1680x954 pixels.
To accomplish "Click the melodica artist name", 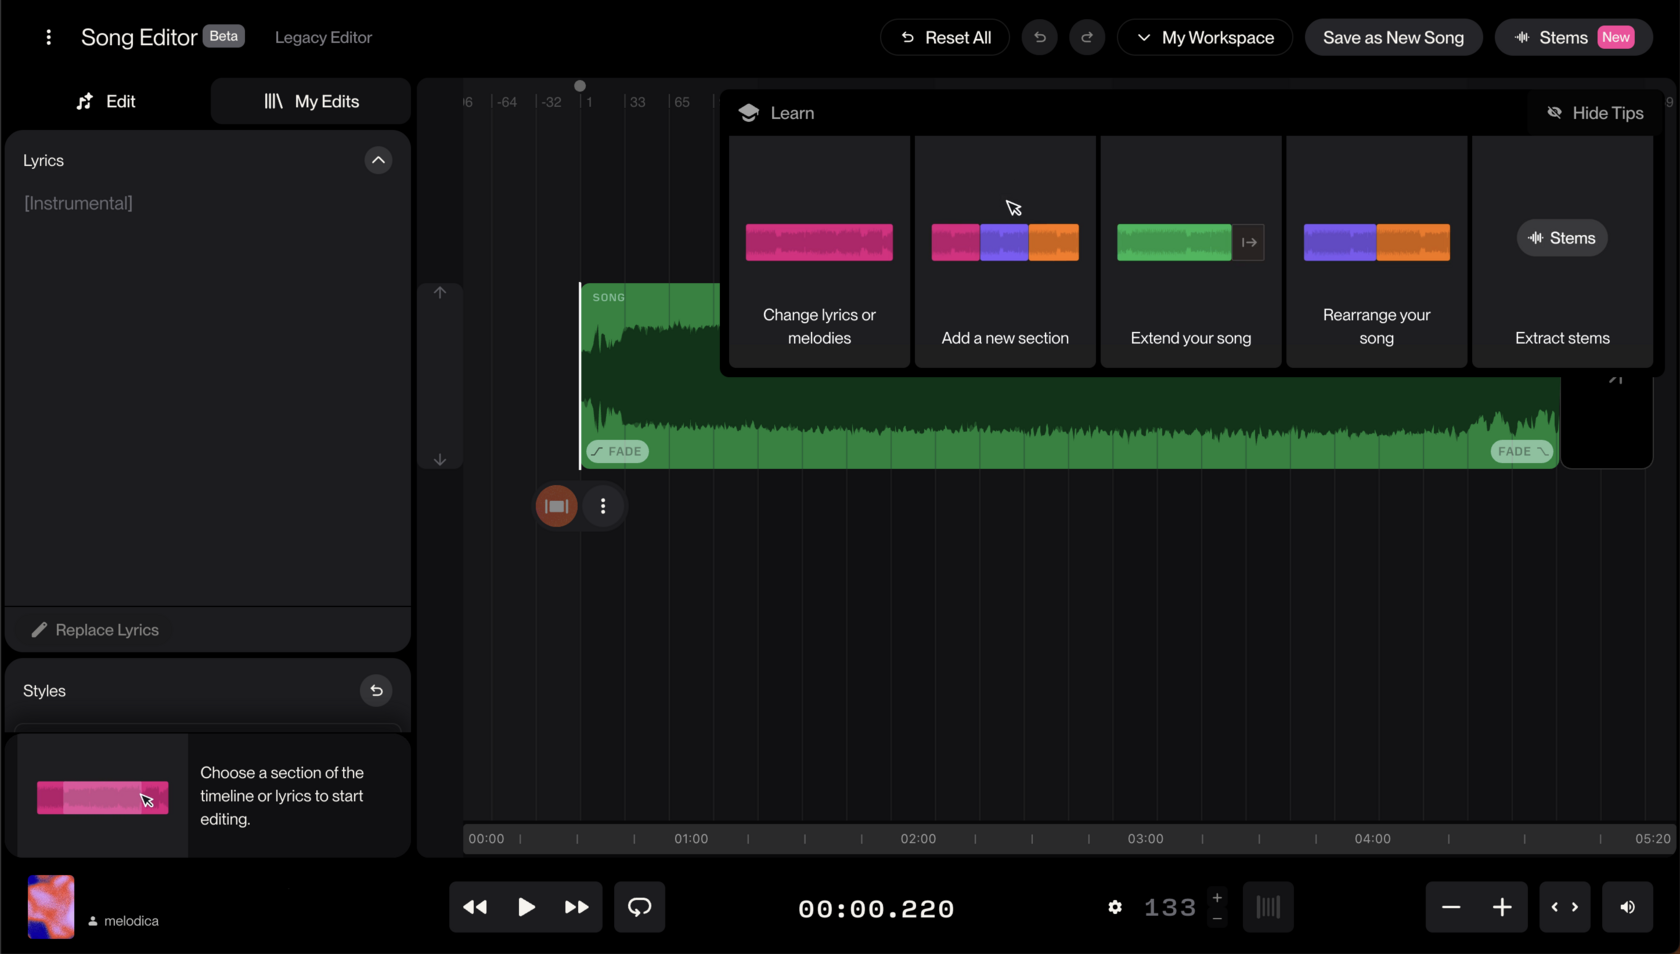I will 131,921.
